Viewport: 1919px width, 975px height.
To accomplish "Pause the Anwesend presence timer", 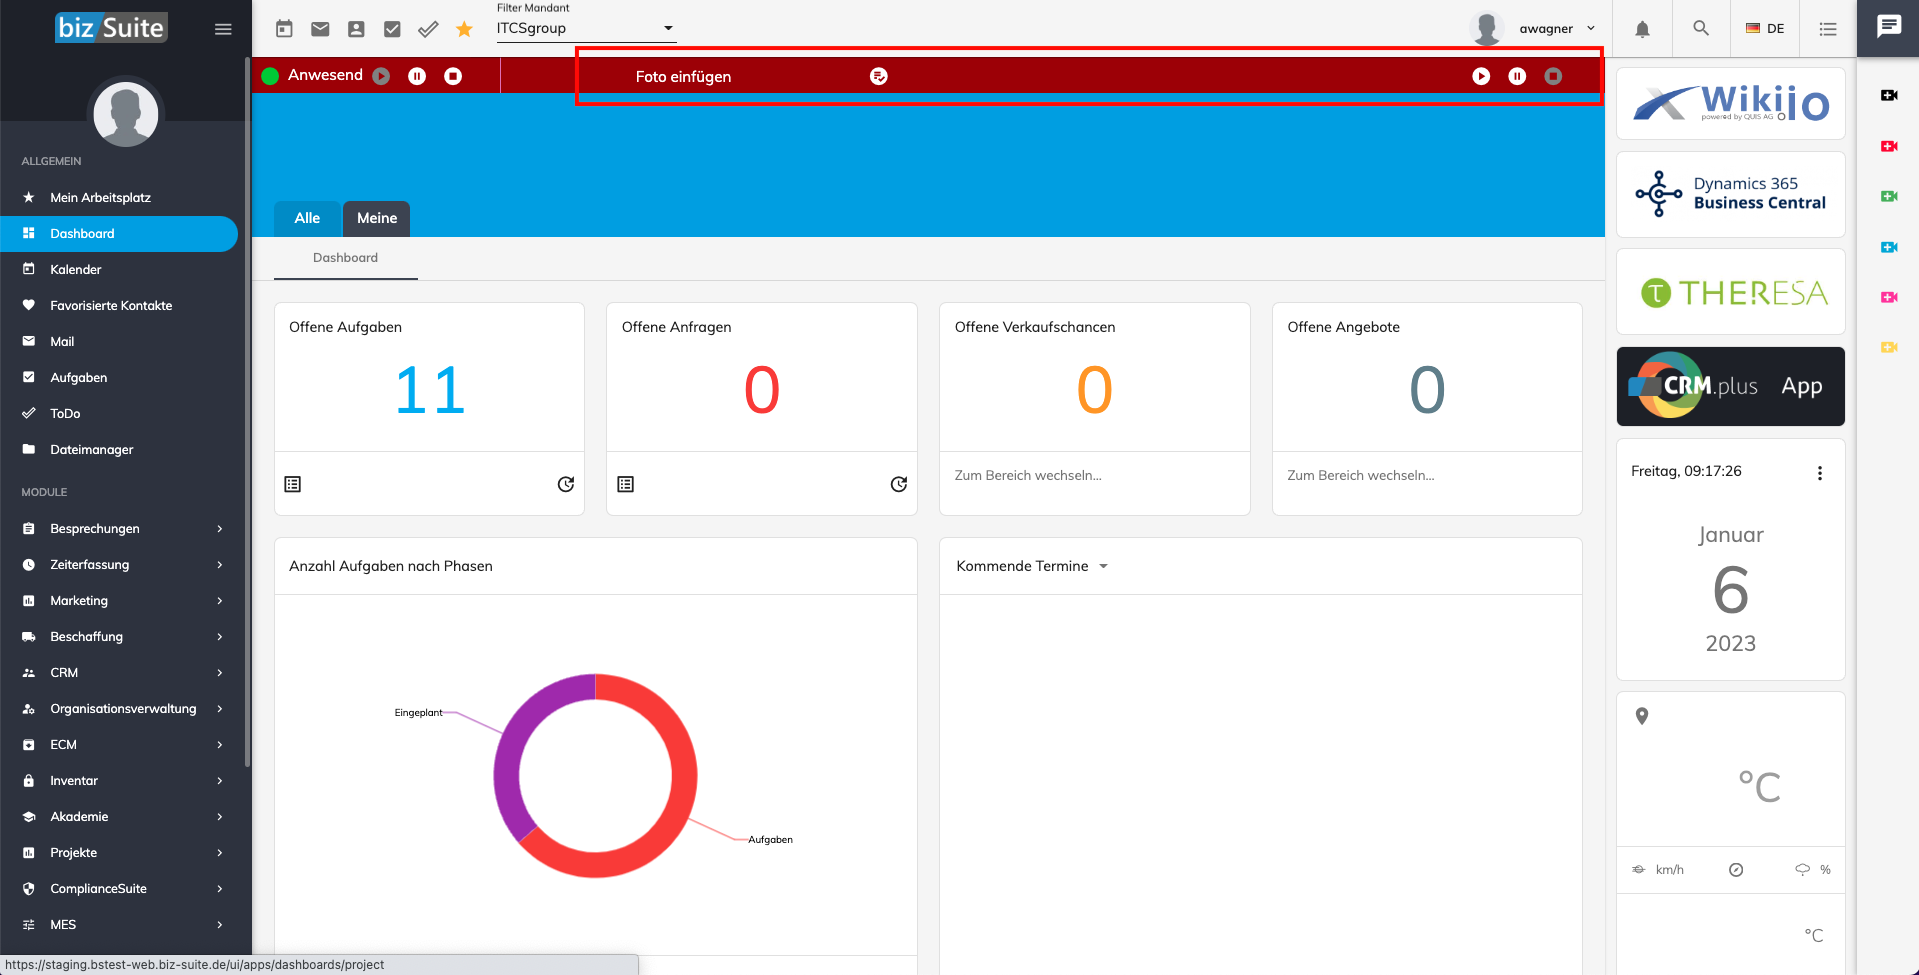I will [417, 76].
